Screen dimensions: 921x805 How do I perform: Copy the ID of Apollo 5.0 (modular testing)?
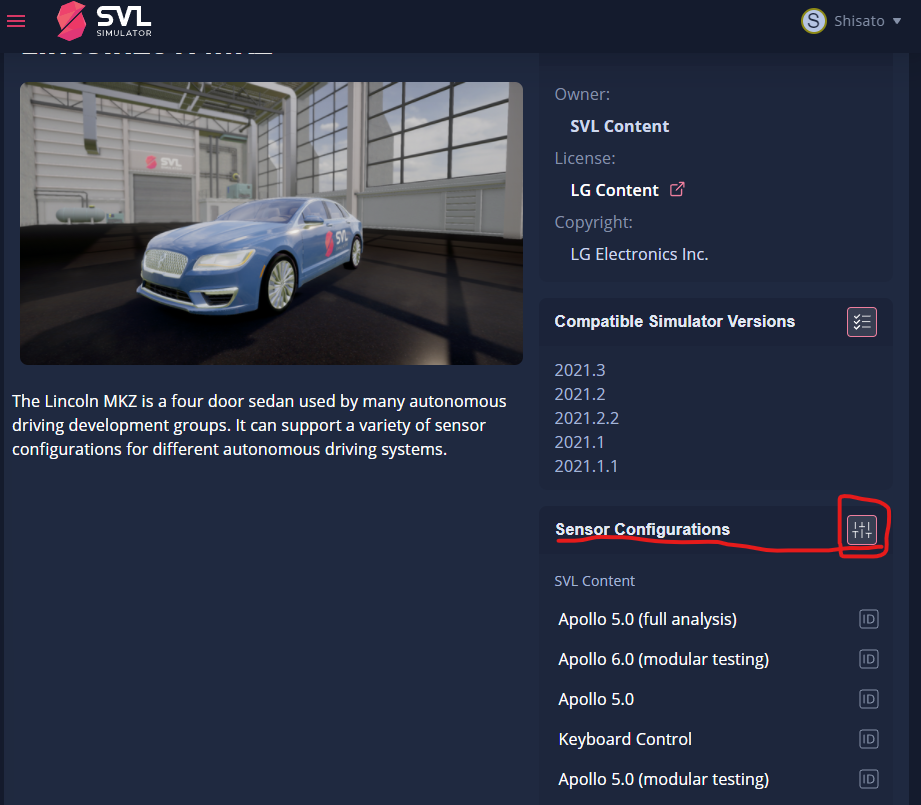point(868,779)
